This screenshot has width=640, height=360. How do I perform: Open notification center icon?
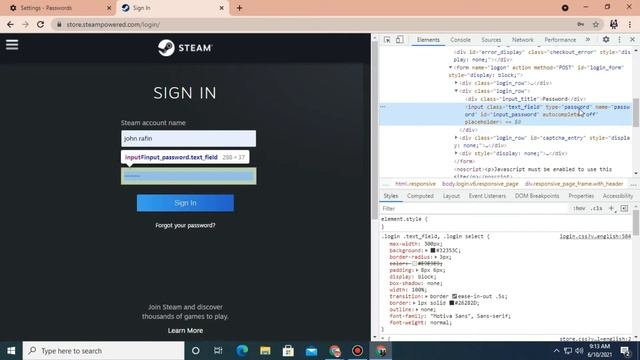click(625, 351)
